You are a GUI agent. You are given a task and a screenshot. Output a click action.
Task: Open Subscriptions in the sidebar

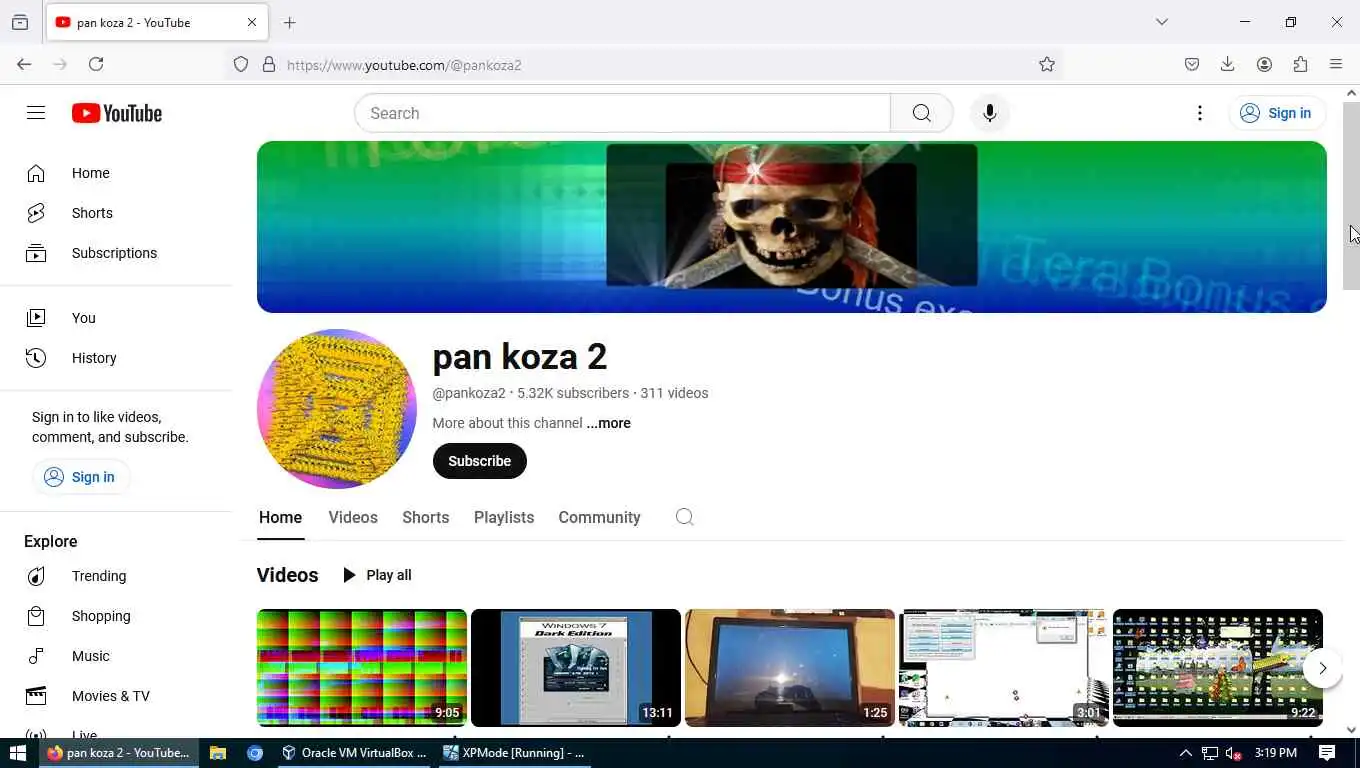click(x=116, y=253)
